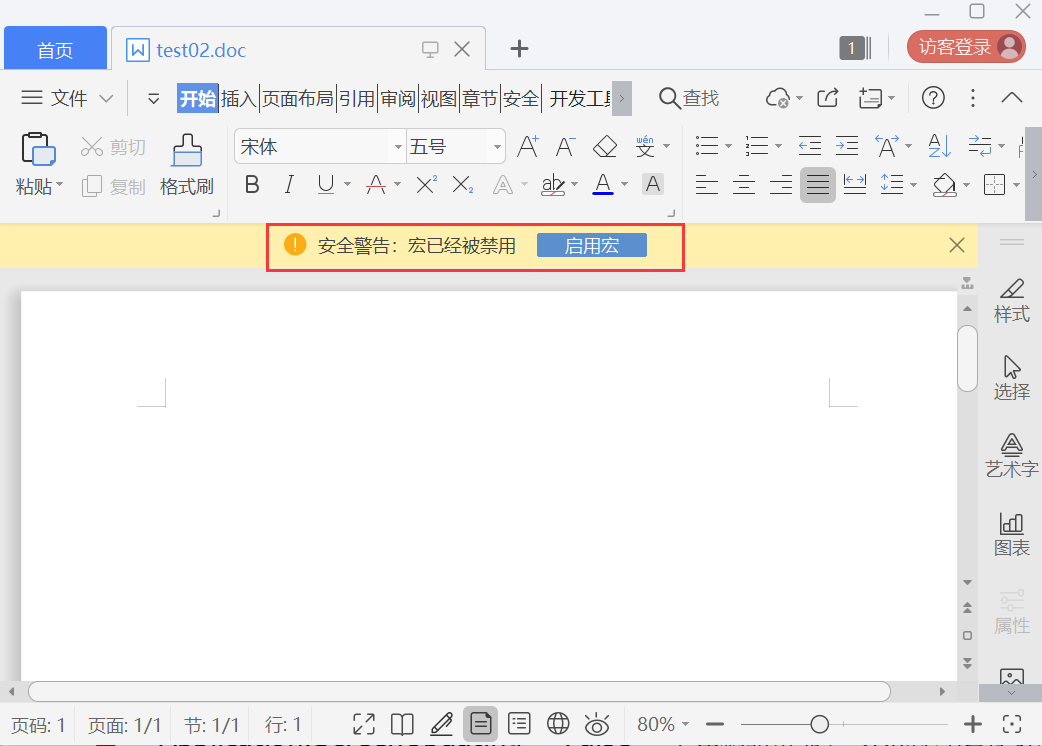Enable eye protection mode in status bar
The height and width of the screenshot is (746, 1042).
(597, 723)
